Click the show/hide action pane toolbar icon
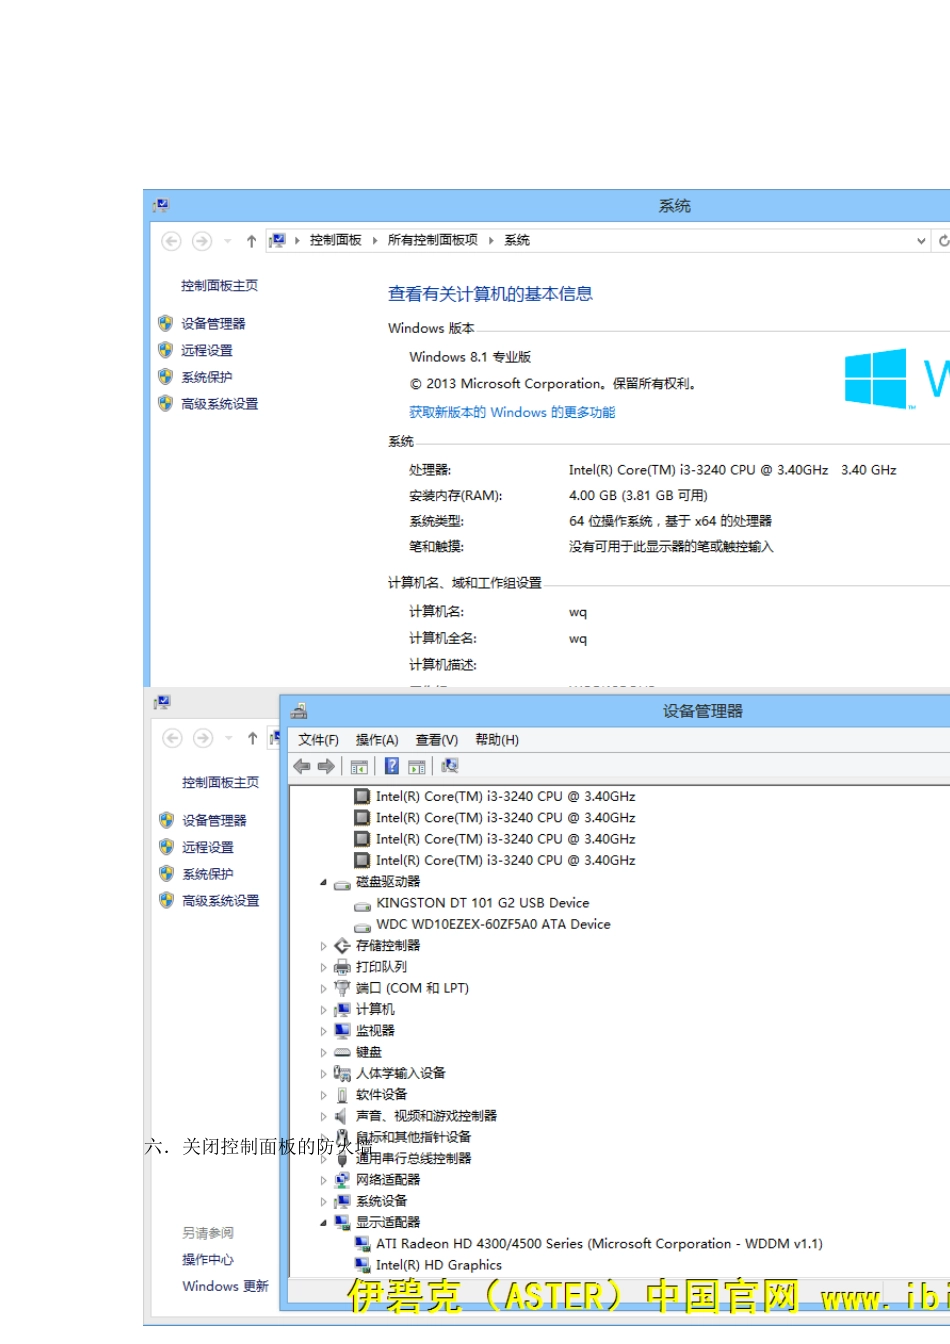Image resolution: width=950 pixels, height=1344 pixels. 417,767
